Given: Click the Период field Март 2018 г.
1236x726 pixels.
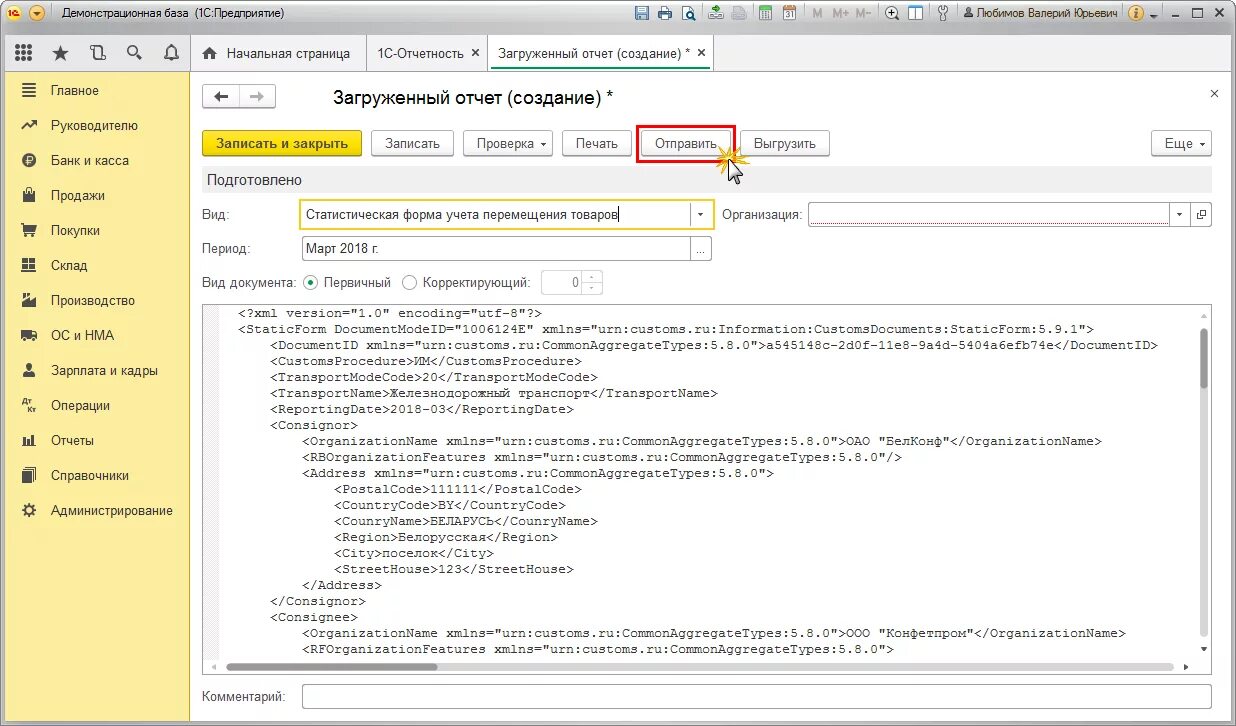Looking at the screenshot, I should click(x=496, y=248).
